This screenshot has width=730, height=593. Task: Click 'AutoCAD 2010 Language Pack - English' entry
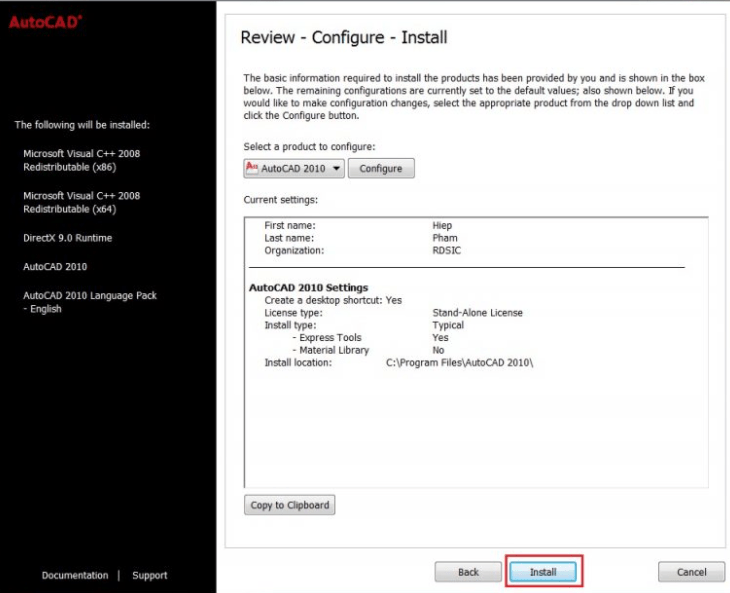90,302
